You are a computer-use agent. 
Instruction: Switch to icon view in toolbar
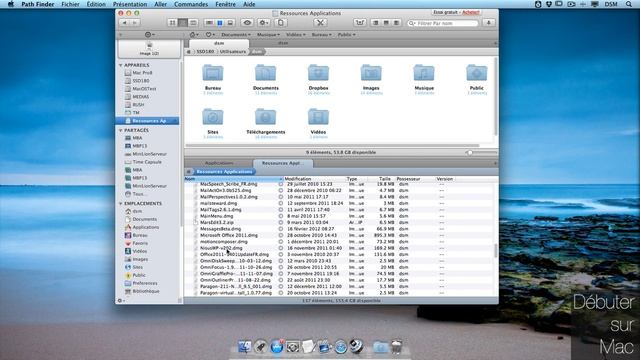point(173,23)
